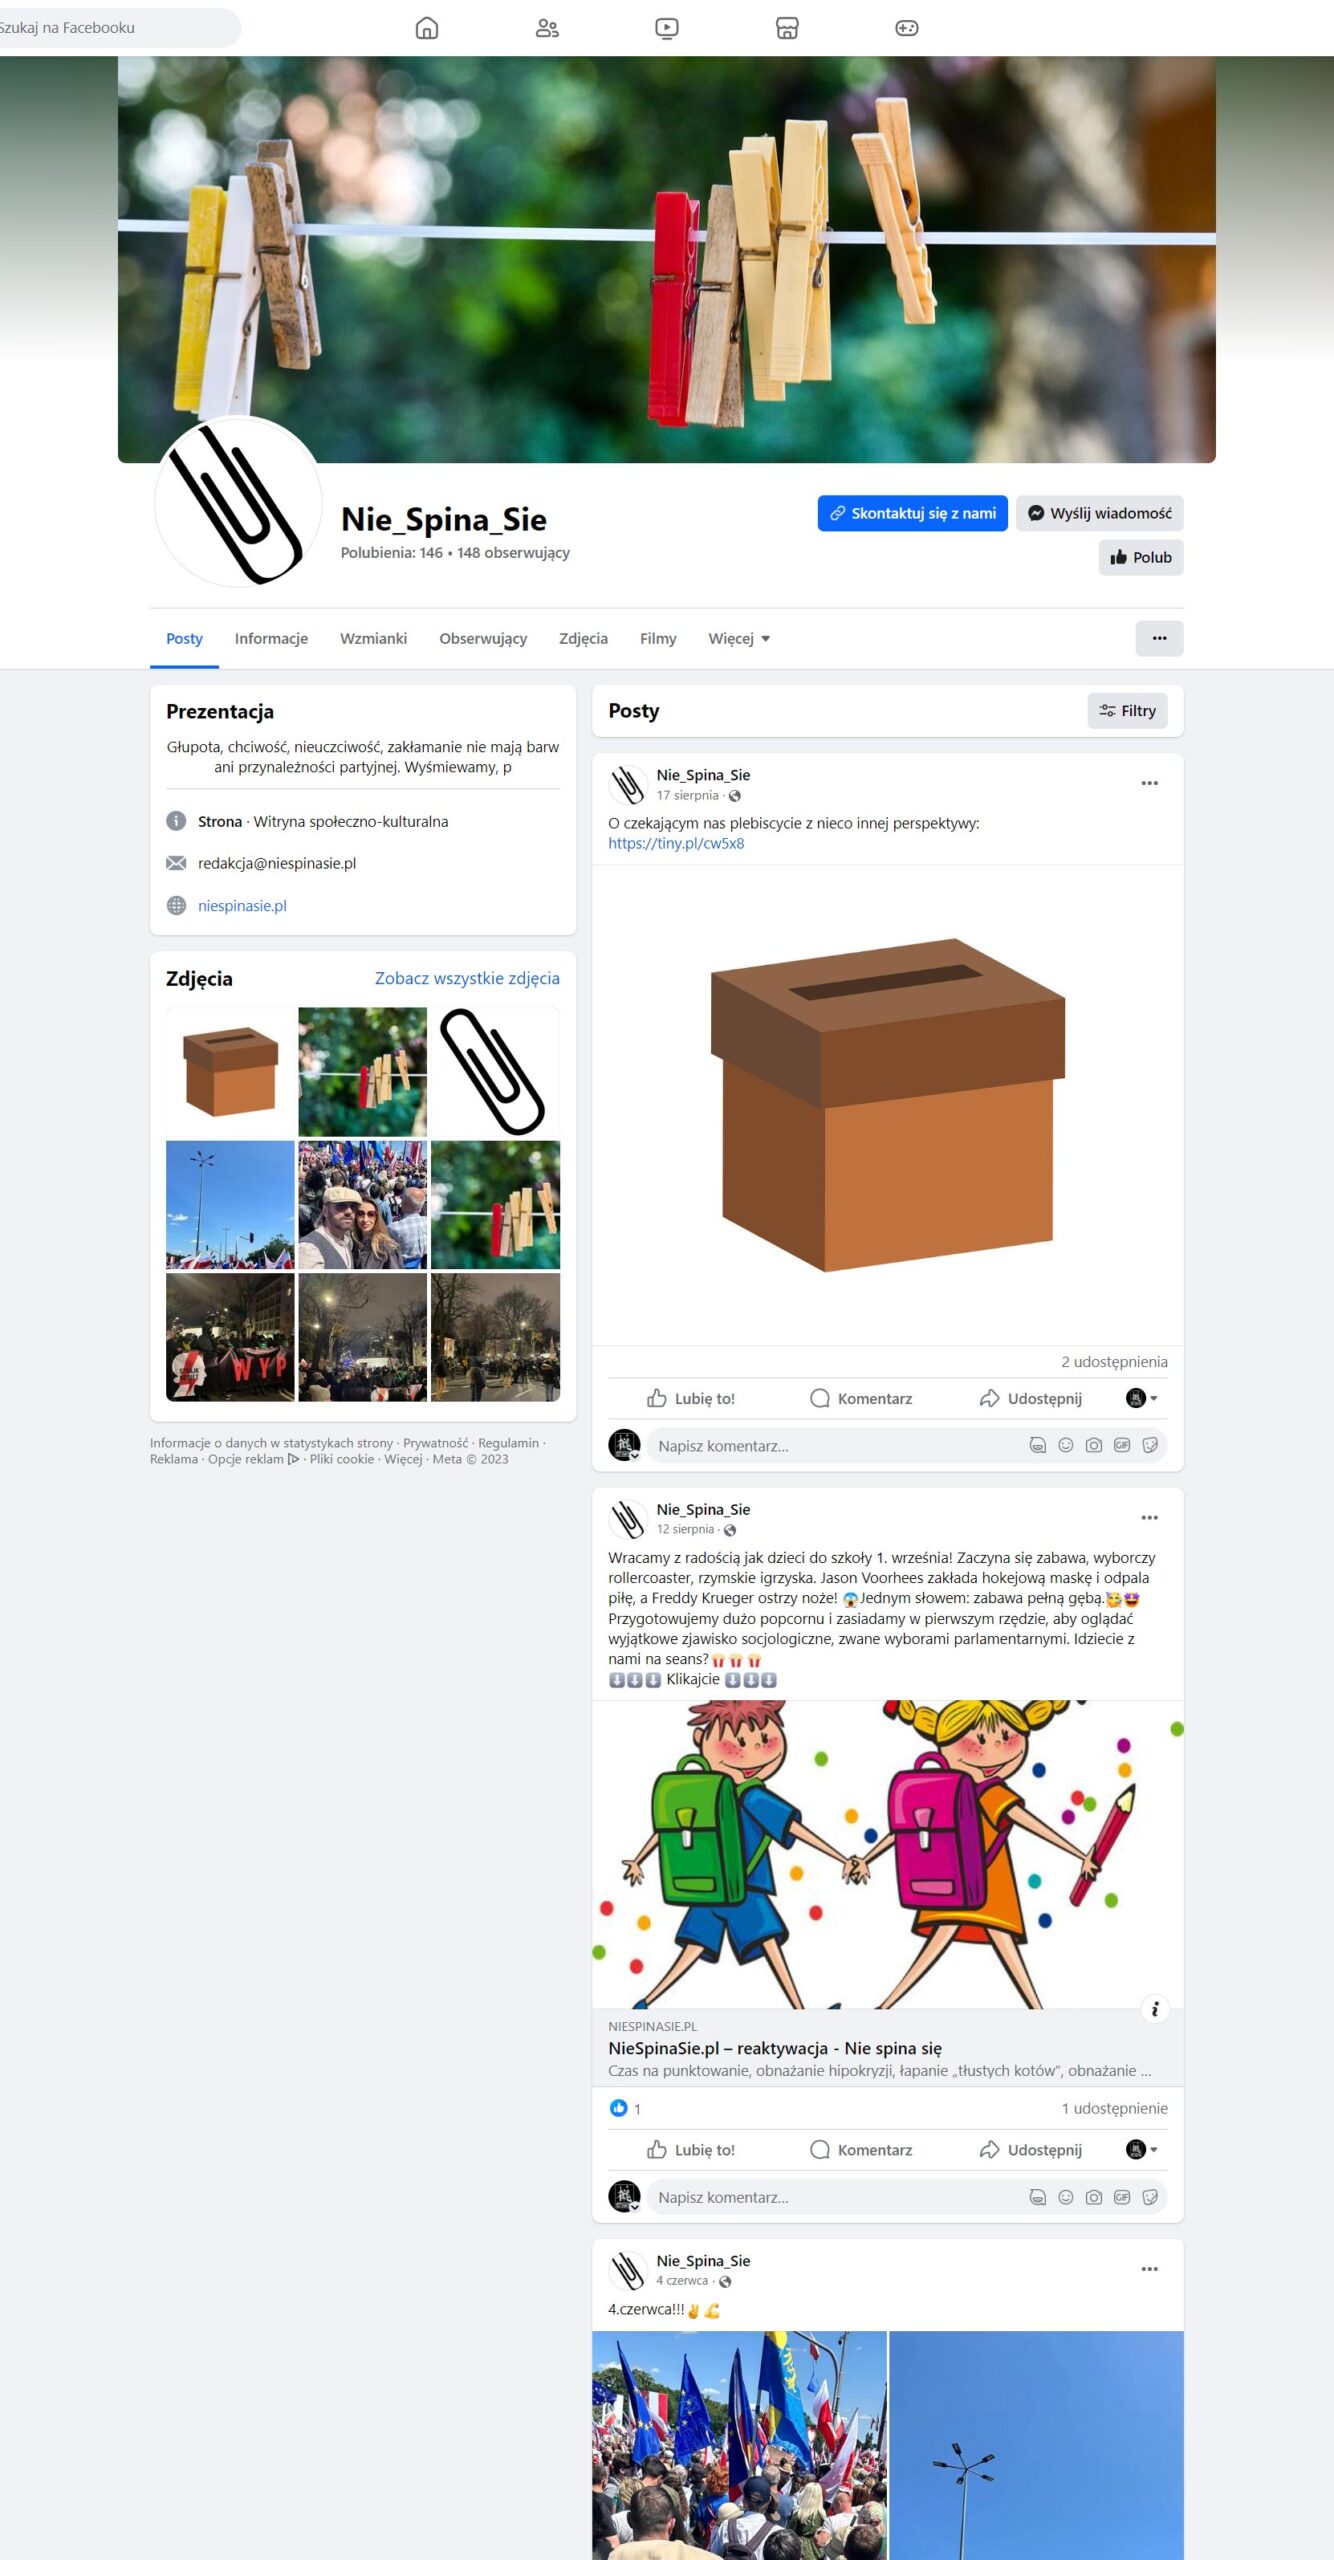The image size is (1334, 2560).
Task: Open emoji picker in first comment box
Action: (1066, 1445)
